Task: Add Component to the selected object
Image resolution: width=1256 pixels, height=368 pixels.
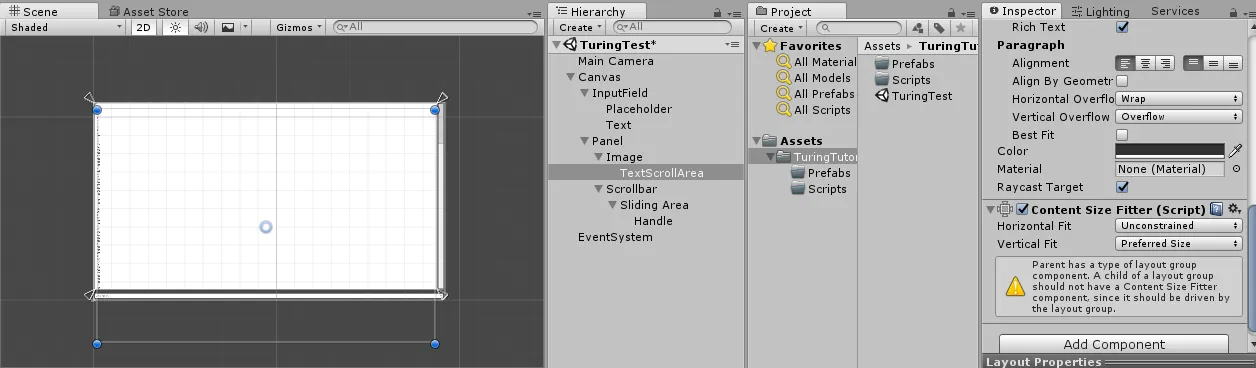Action: click(1114, 344)
